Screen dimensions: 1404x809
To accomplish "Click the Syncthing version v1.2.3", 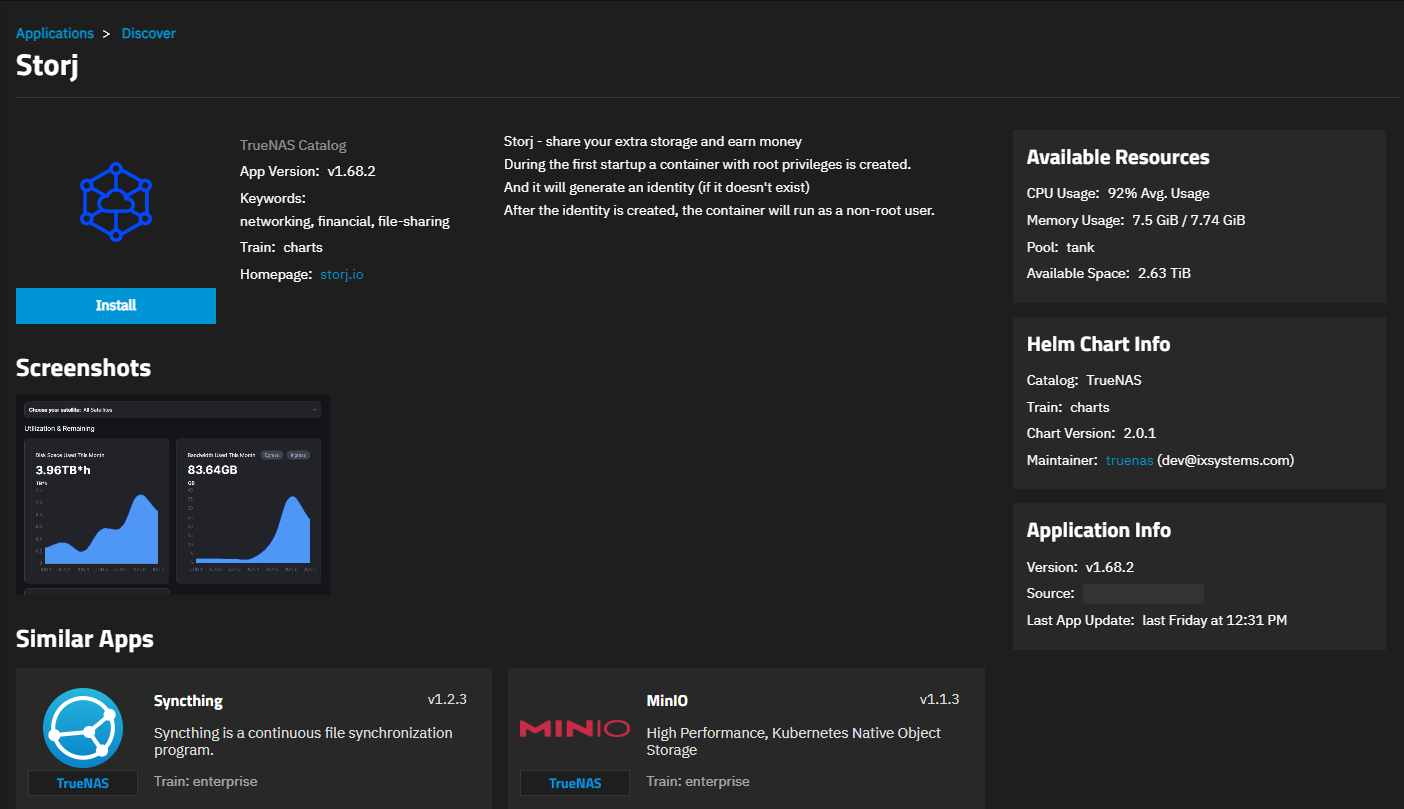I will (447, 699).
